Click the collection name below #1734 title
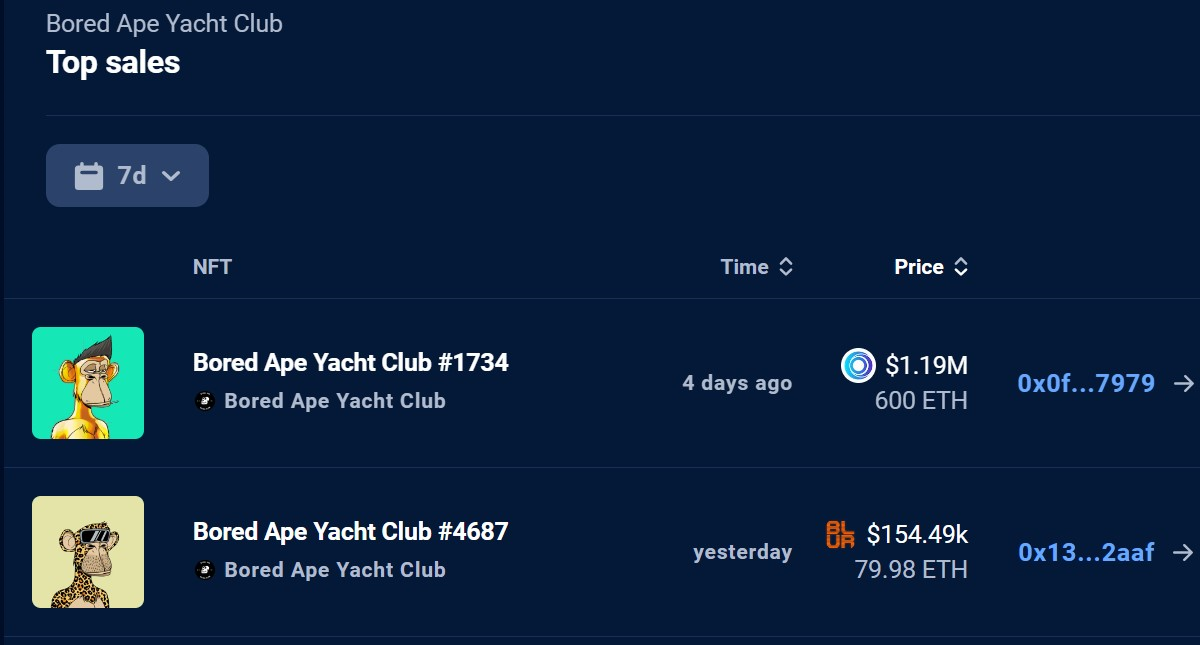Image resolution: width=1200 pixels, height=645 pixels. [x=335, y=401]
